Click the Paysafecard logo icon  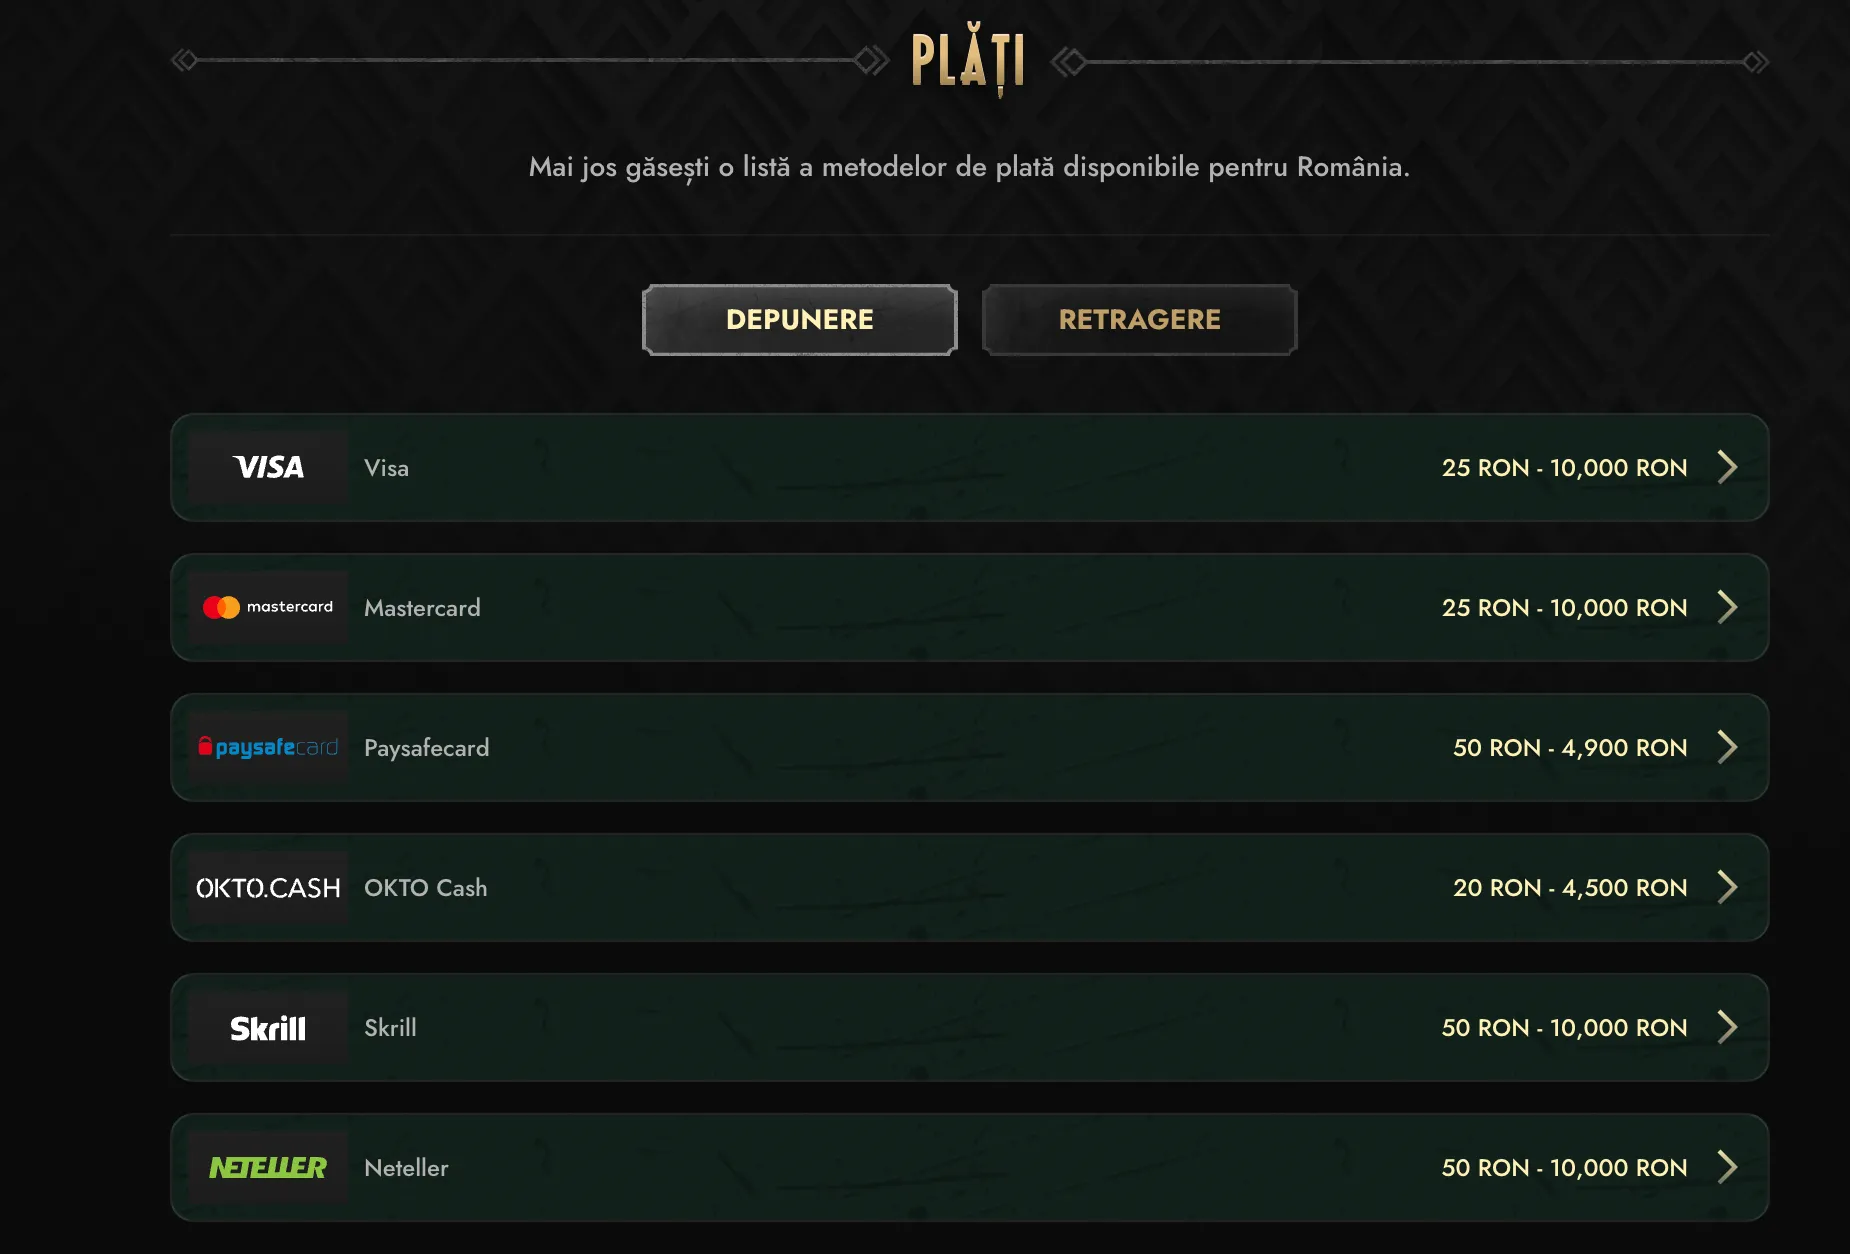(x=268, y=747)
